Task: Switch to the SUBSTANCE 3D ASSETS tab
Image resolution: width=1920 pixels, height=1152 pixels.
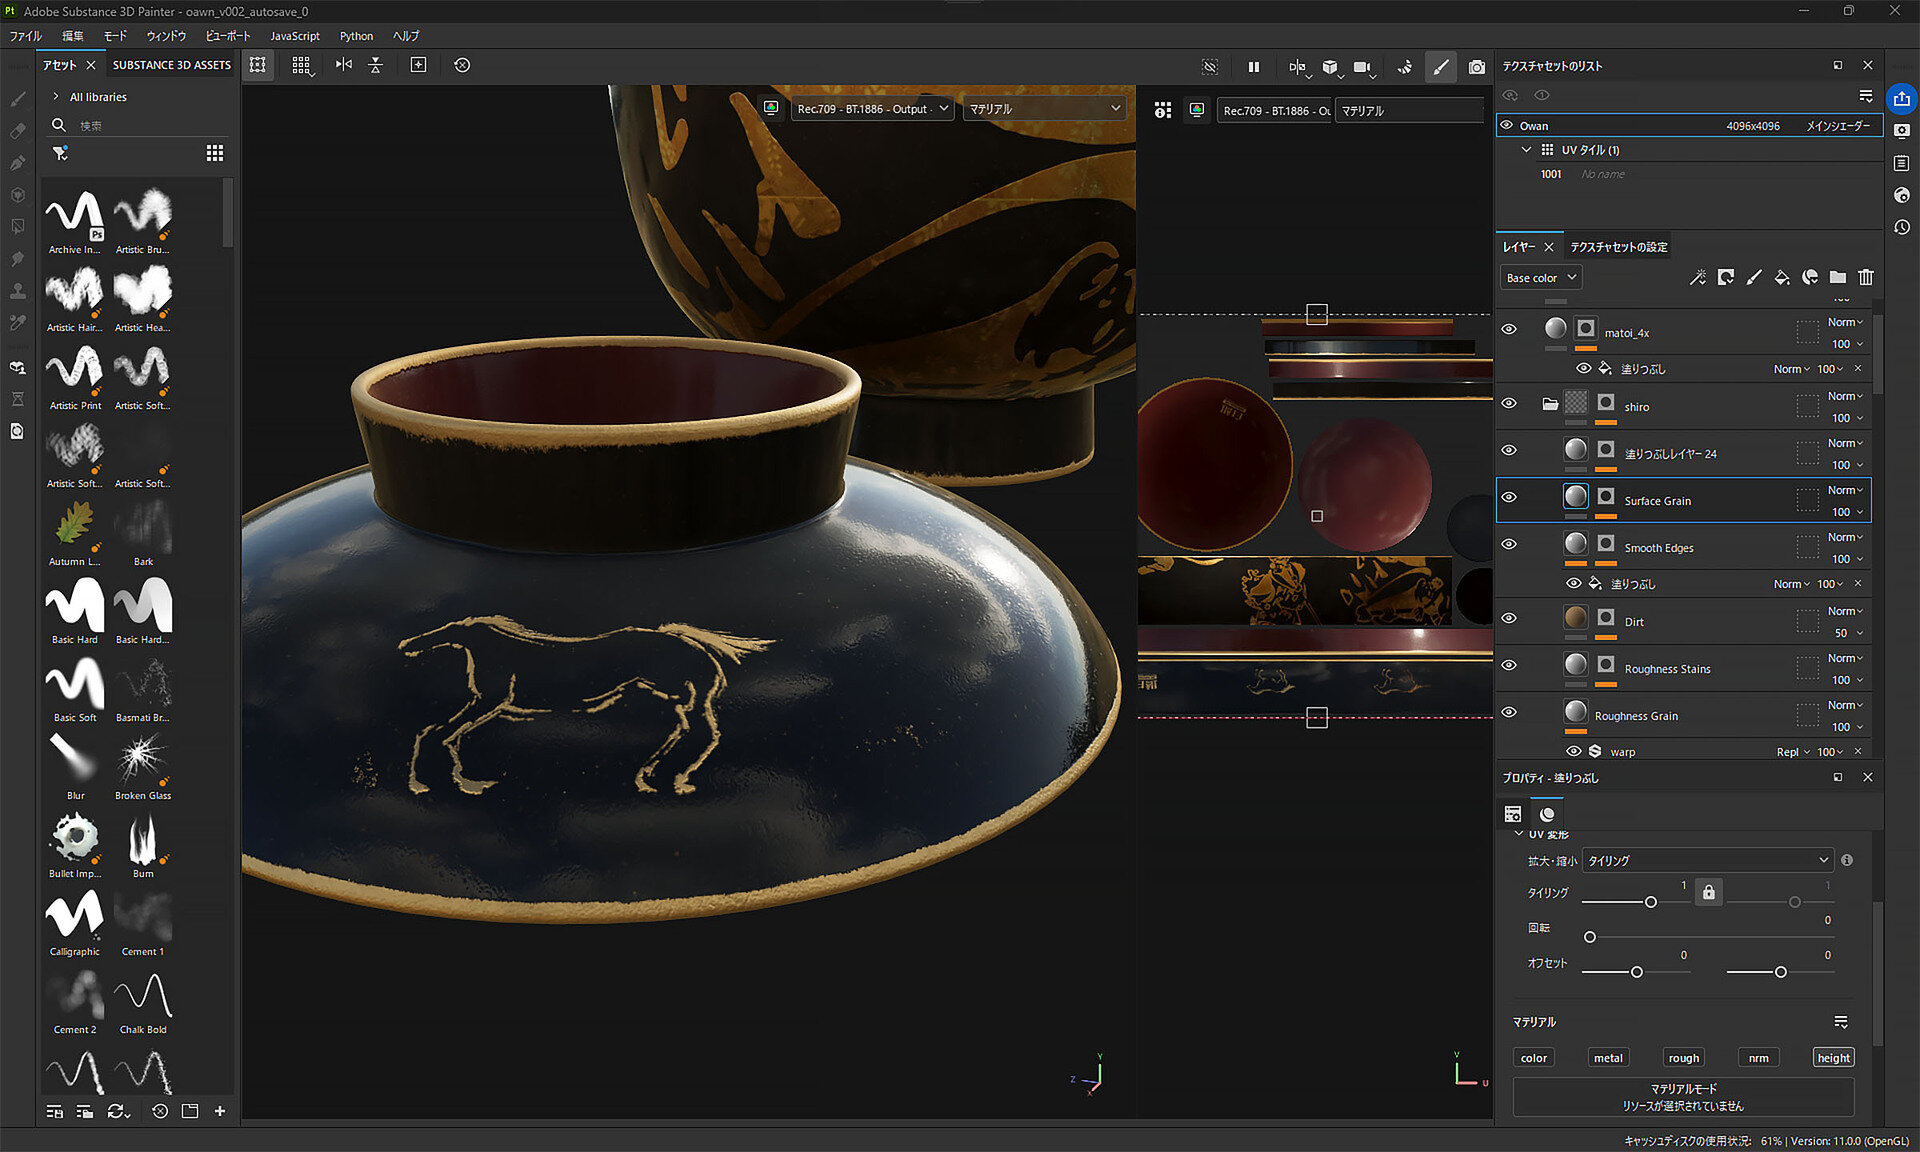Action: point(171,65)
